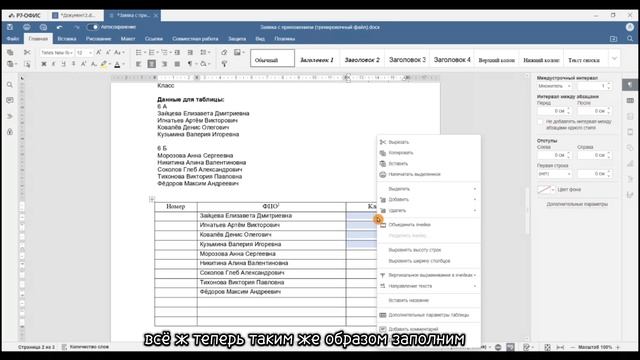
Task: Click the Cut scissors icon in ribbon
Action: (x=27, y=53)
